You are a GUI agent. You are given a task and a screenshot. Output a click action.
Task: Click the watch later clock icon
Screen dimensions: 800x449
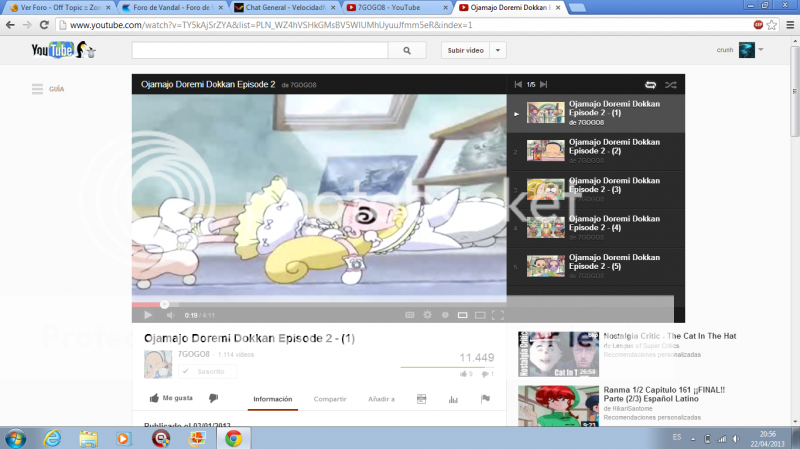point(445,315)
